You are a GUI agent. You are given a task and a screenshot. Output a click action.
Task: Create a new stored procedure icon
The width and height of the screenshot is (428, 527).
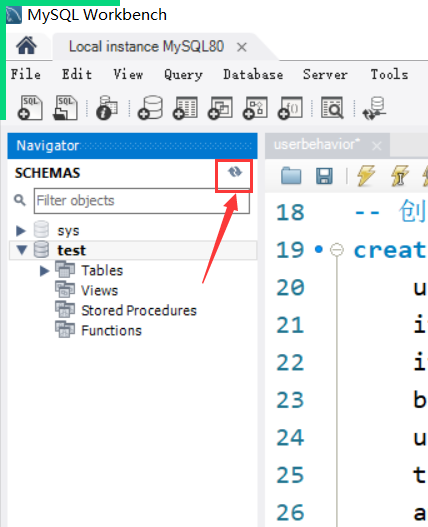[x=255, y=108]
